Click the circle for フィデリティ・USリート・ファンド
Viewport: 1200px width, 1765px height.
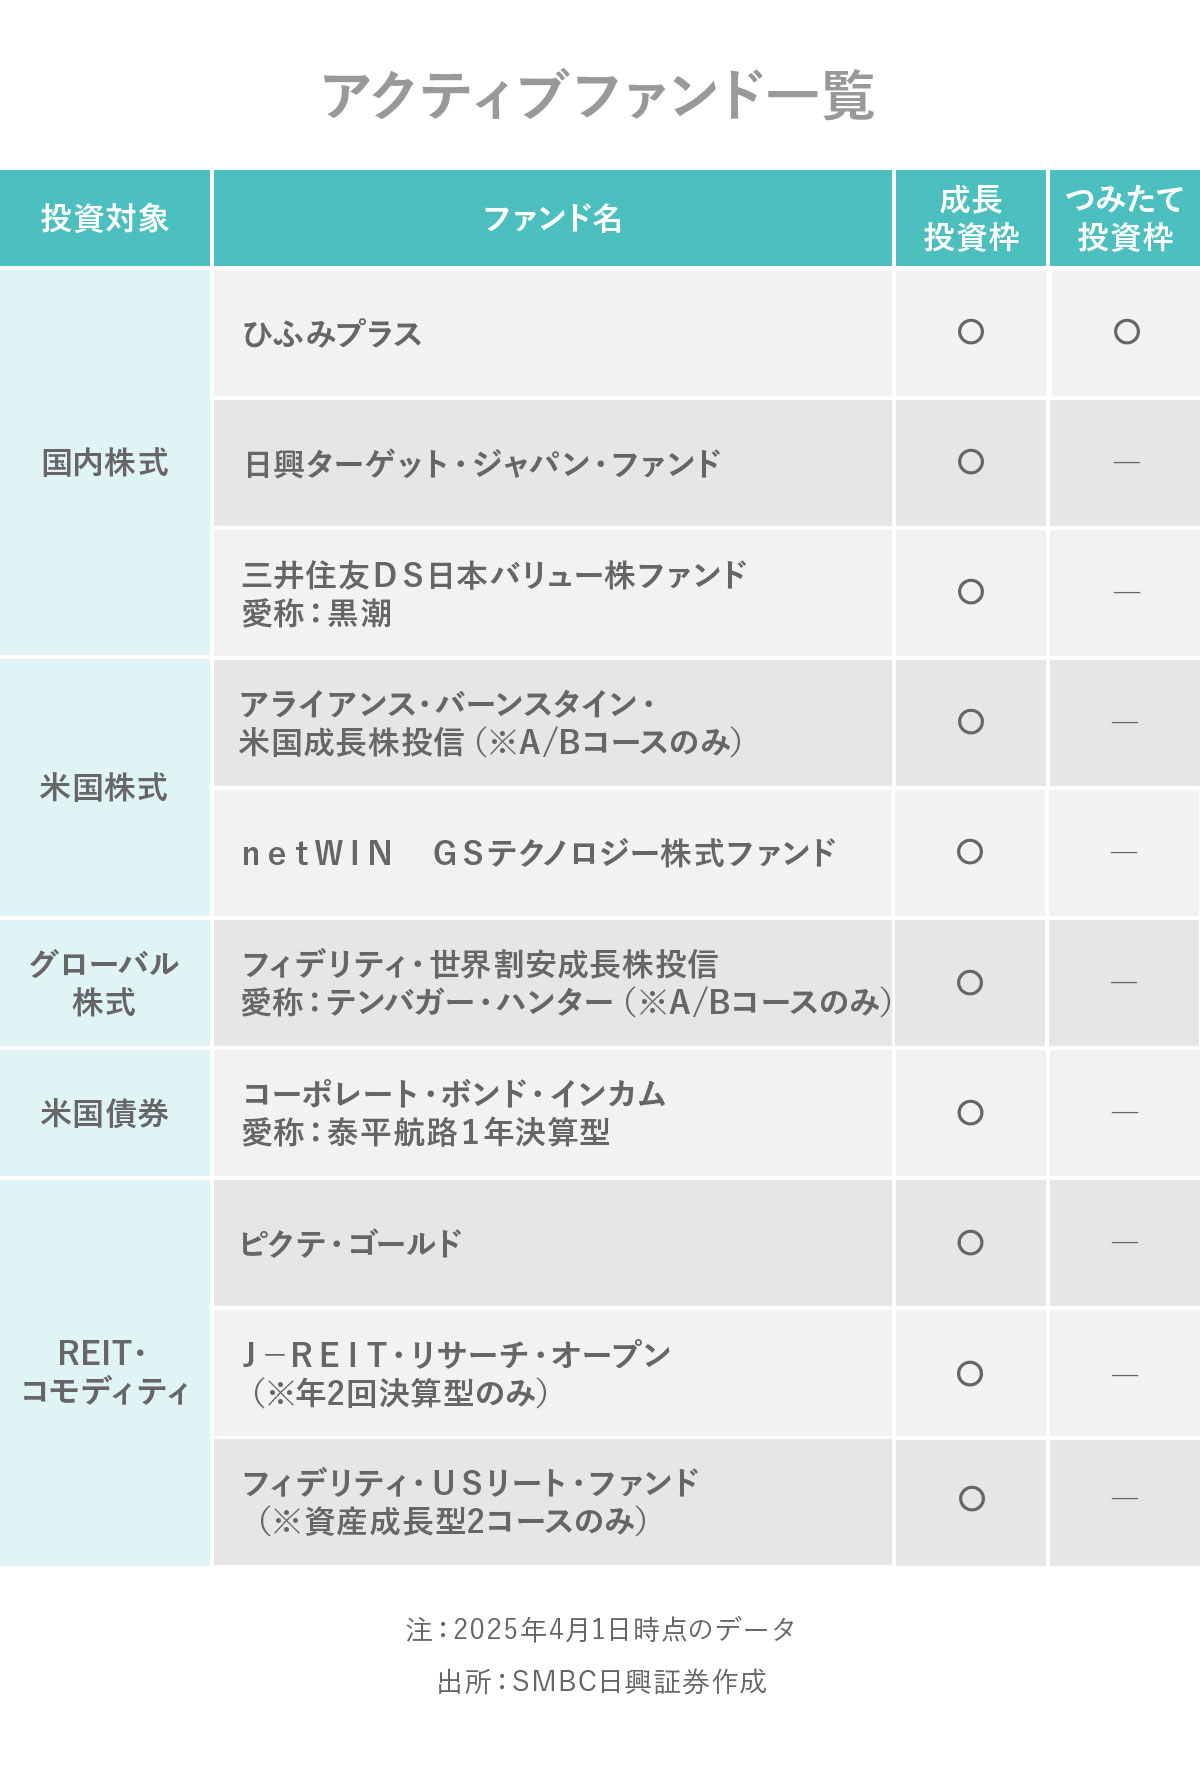[x=971, y=1499]
